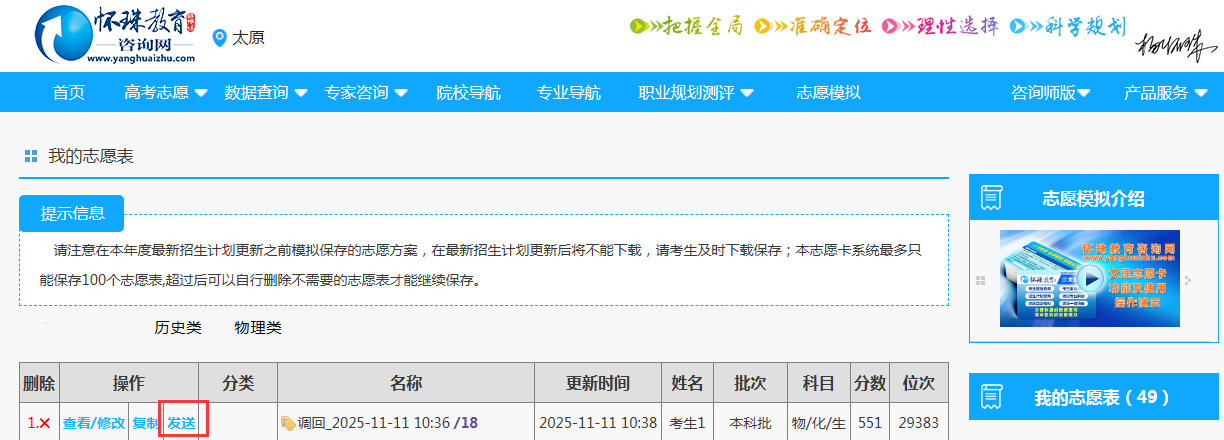Viewport: 1224px width, 440px height.
Task: Expand the 高考志愿 dropdown menu
Action: [x=166, y=93]
